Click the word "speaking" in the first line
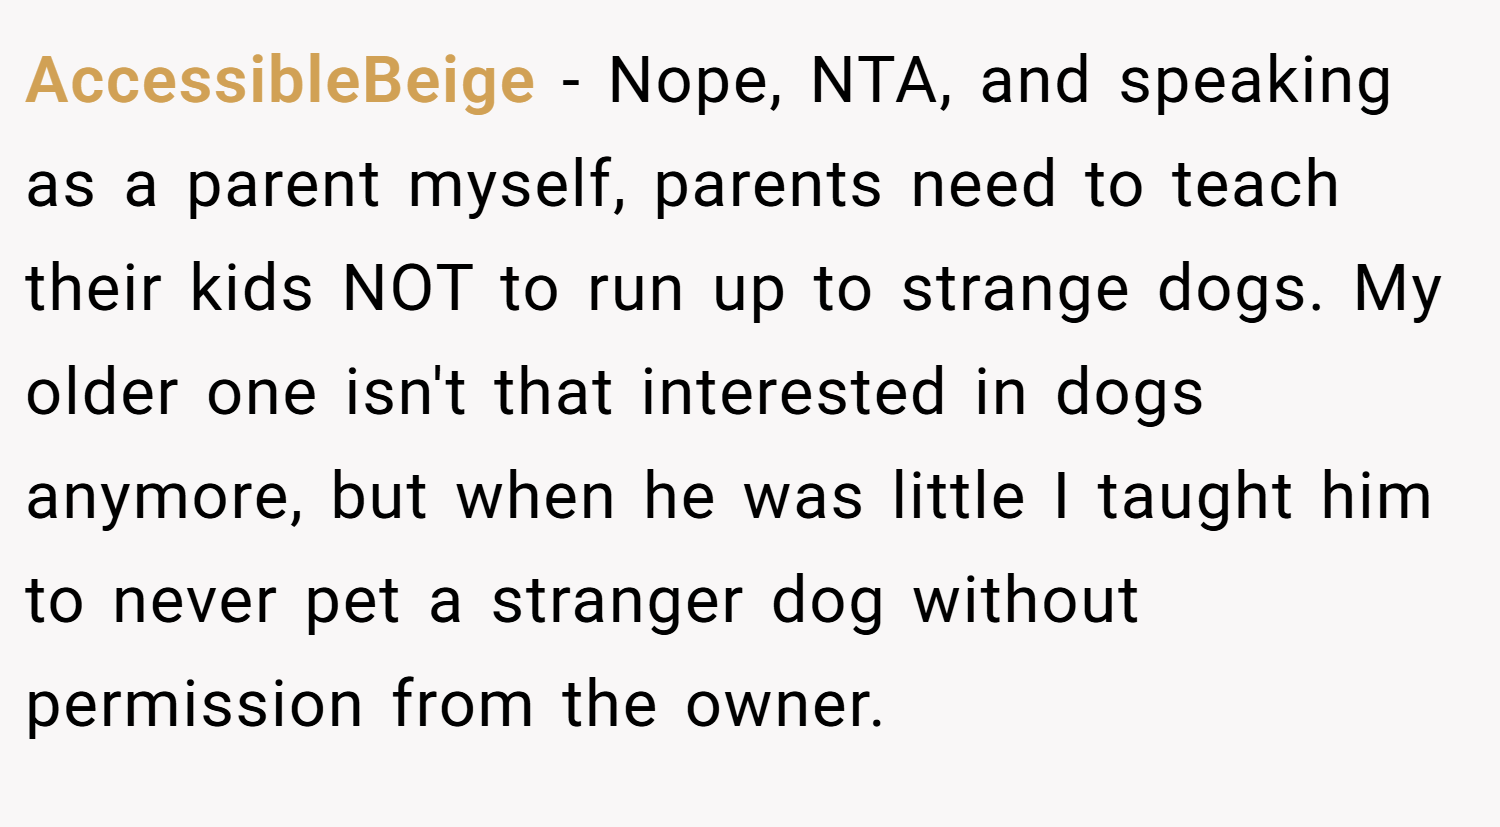 click(x=1255, y=81)
